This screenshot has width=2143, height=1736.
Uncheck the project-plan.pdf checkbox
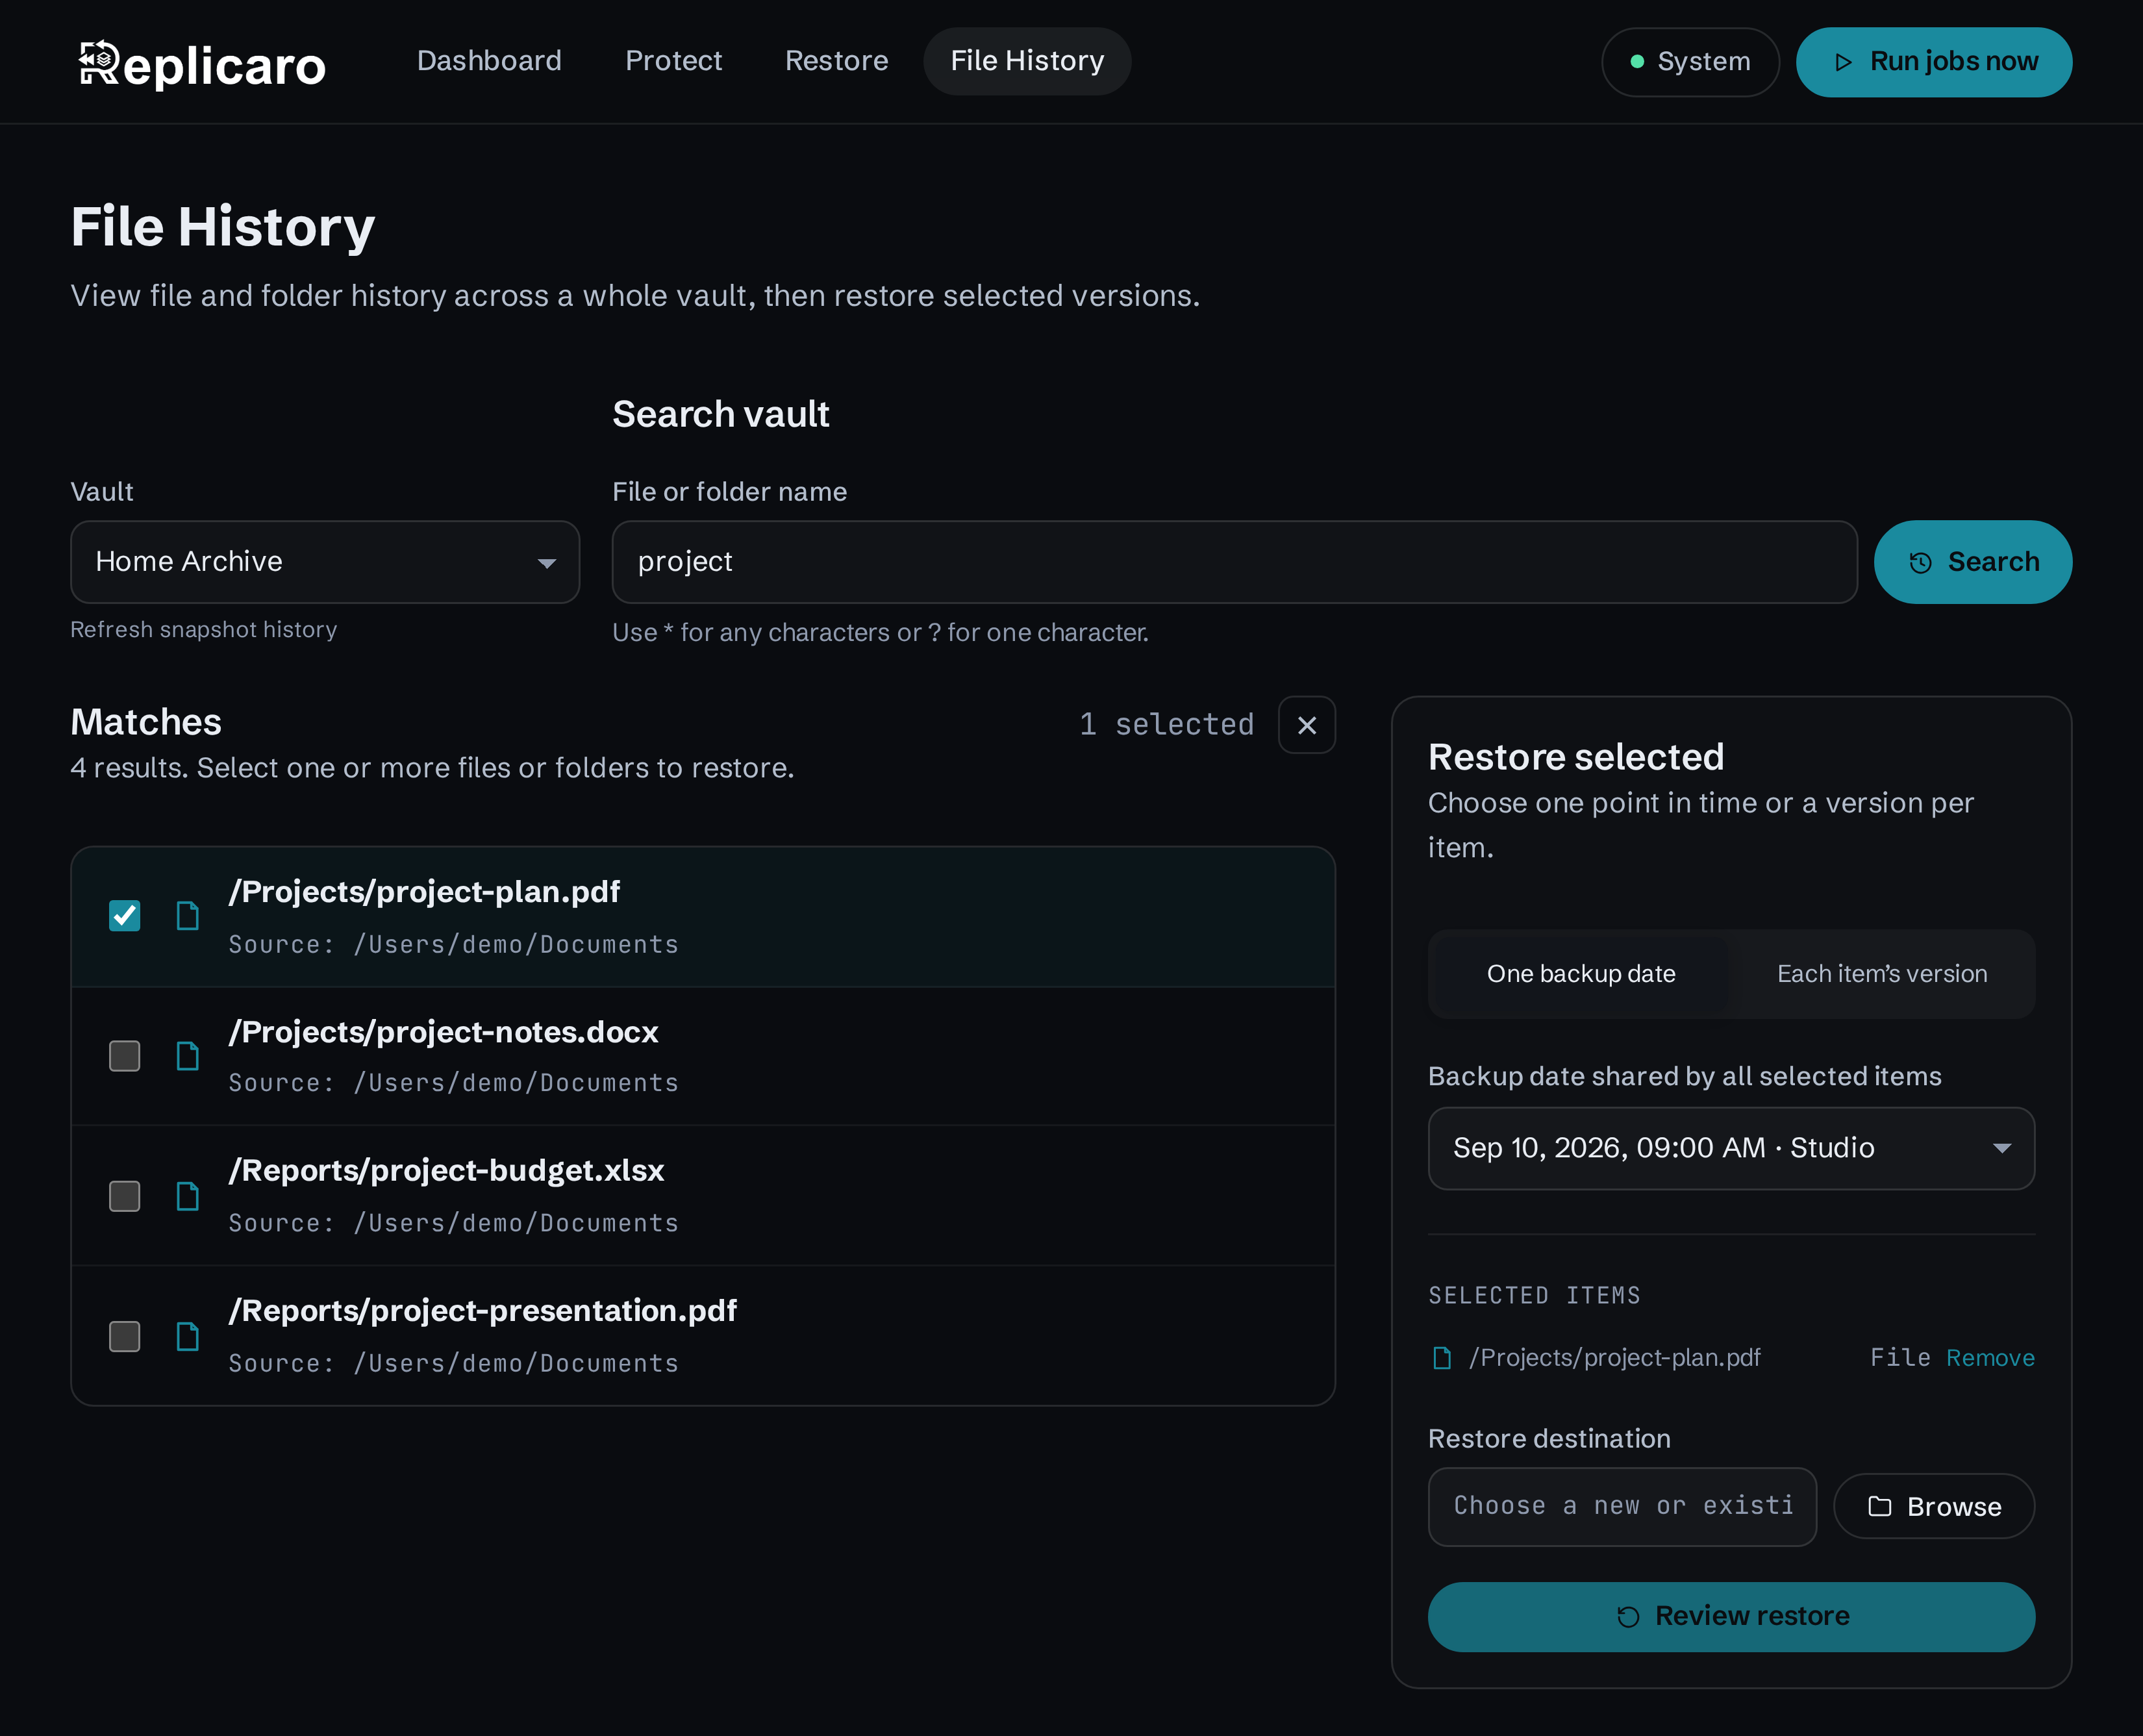click(124, 915)
